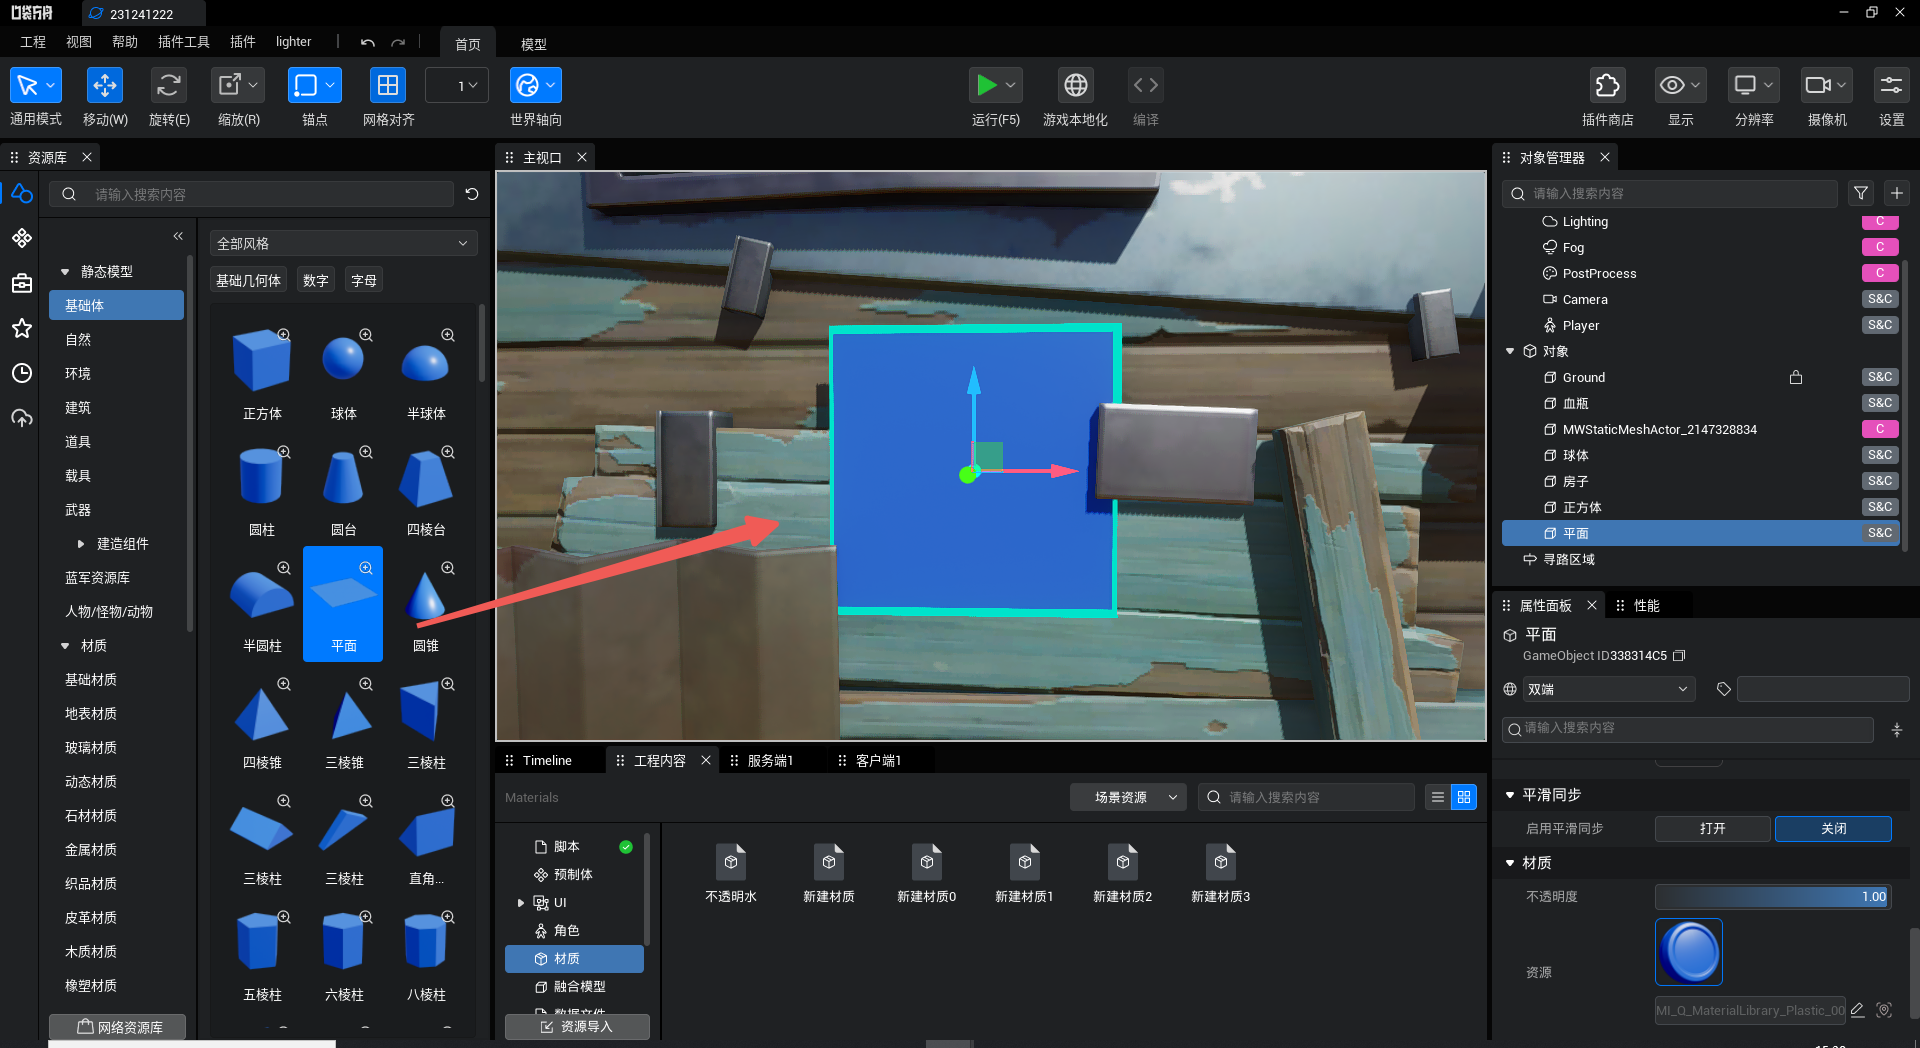Switch to the 性能 tab

tap(1646, 605)
